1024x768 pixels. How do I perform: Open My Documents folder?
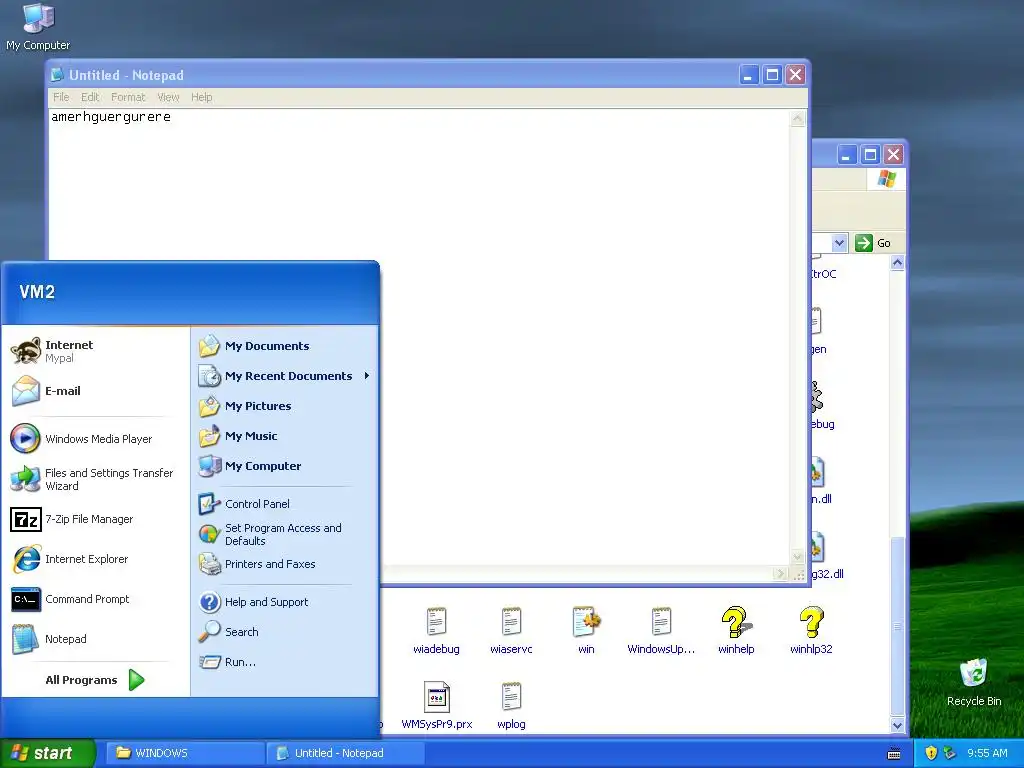click(284, 346)
